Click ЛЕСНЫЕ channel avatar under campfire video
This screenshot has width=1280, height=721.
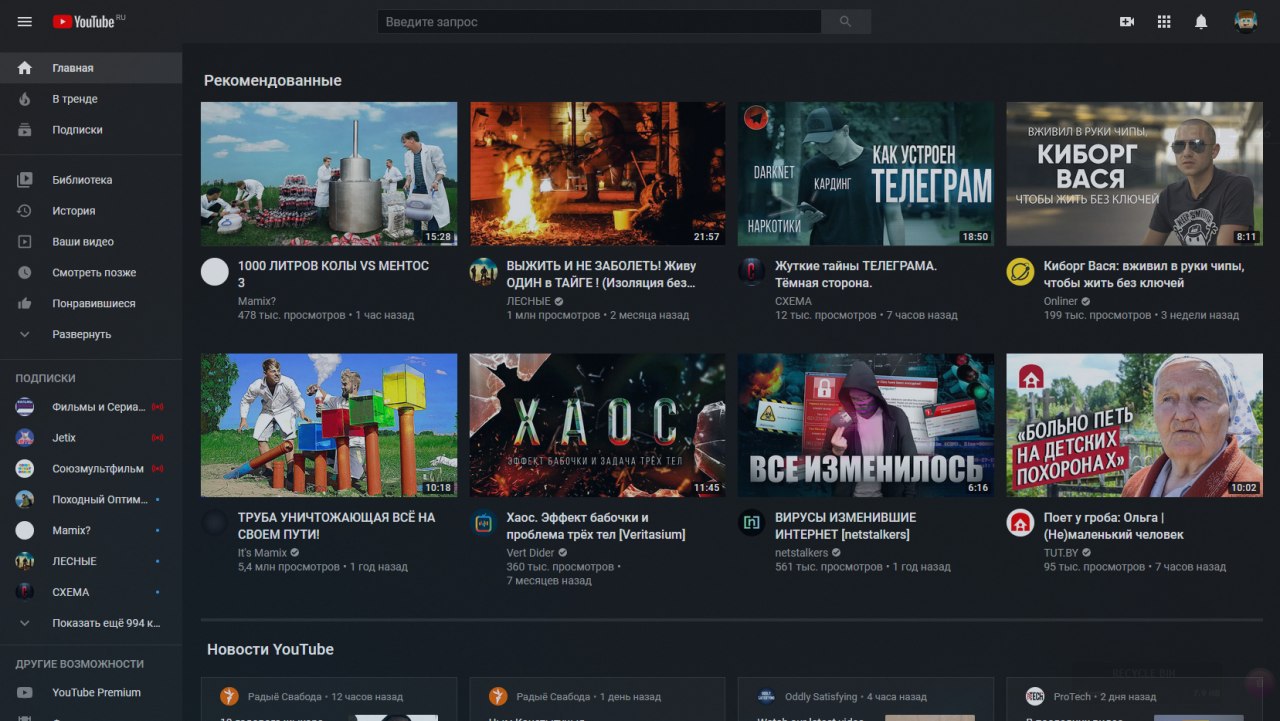pyautogui.click(x=484, y=271)
